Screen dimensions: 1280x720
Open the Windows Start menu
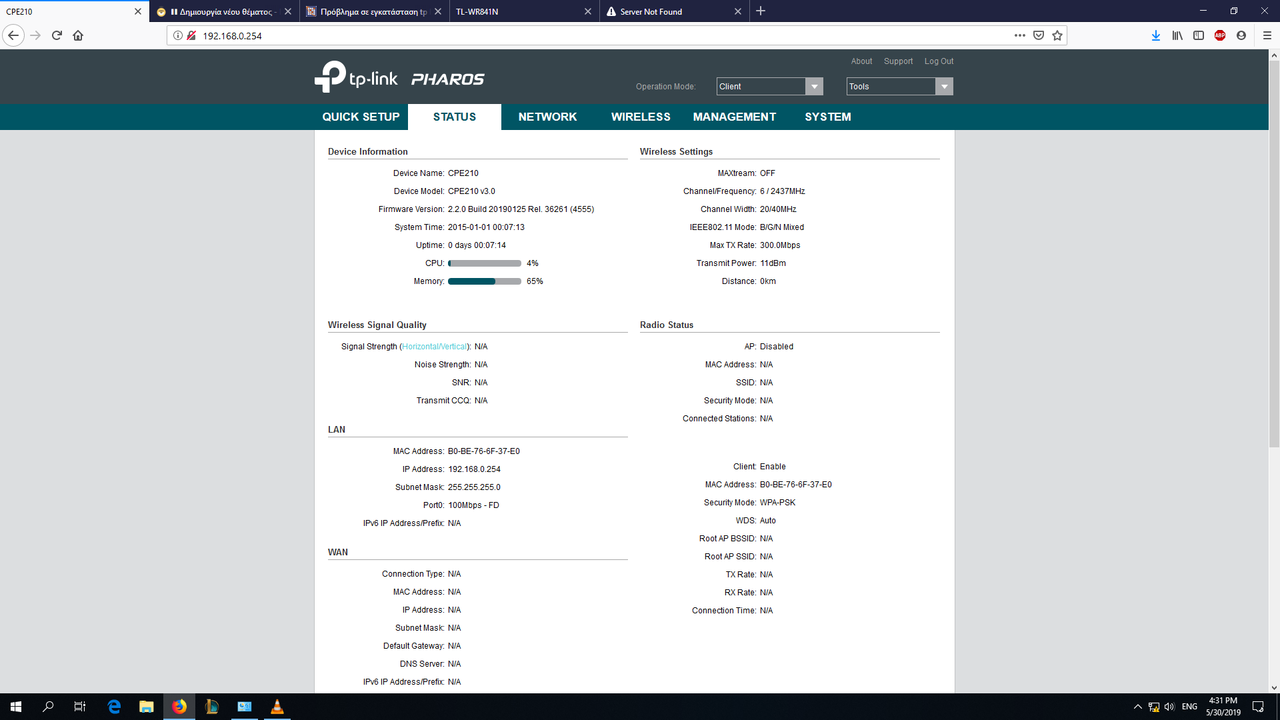click(16, 707)
